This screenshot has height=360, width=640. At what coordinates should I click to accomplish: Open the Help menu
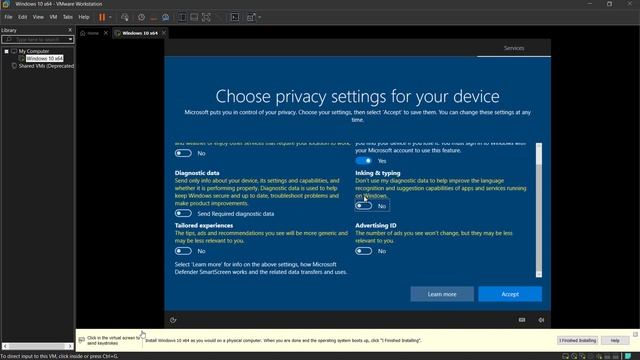(84, 17)
